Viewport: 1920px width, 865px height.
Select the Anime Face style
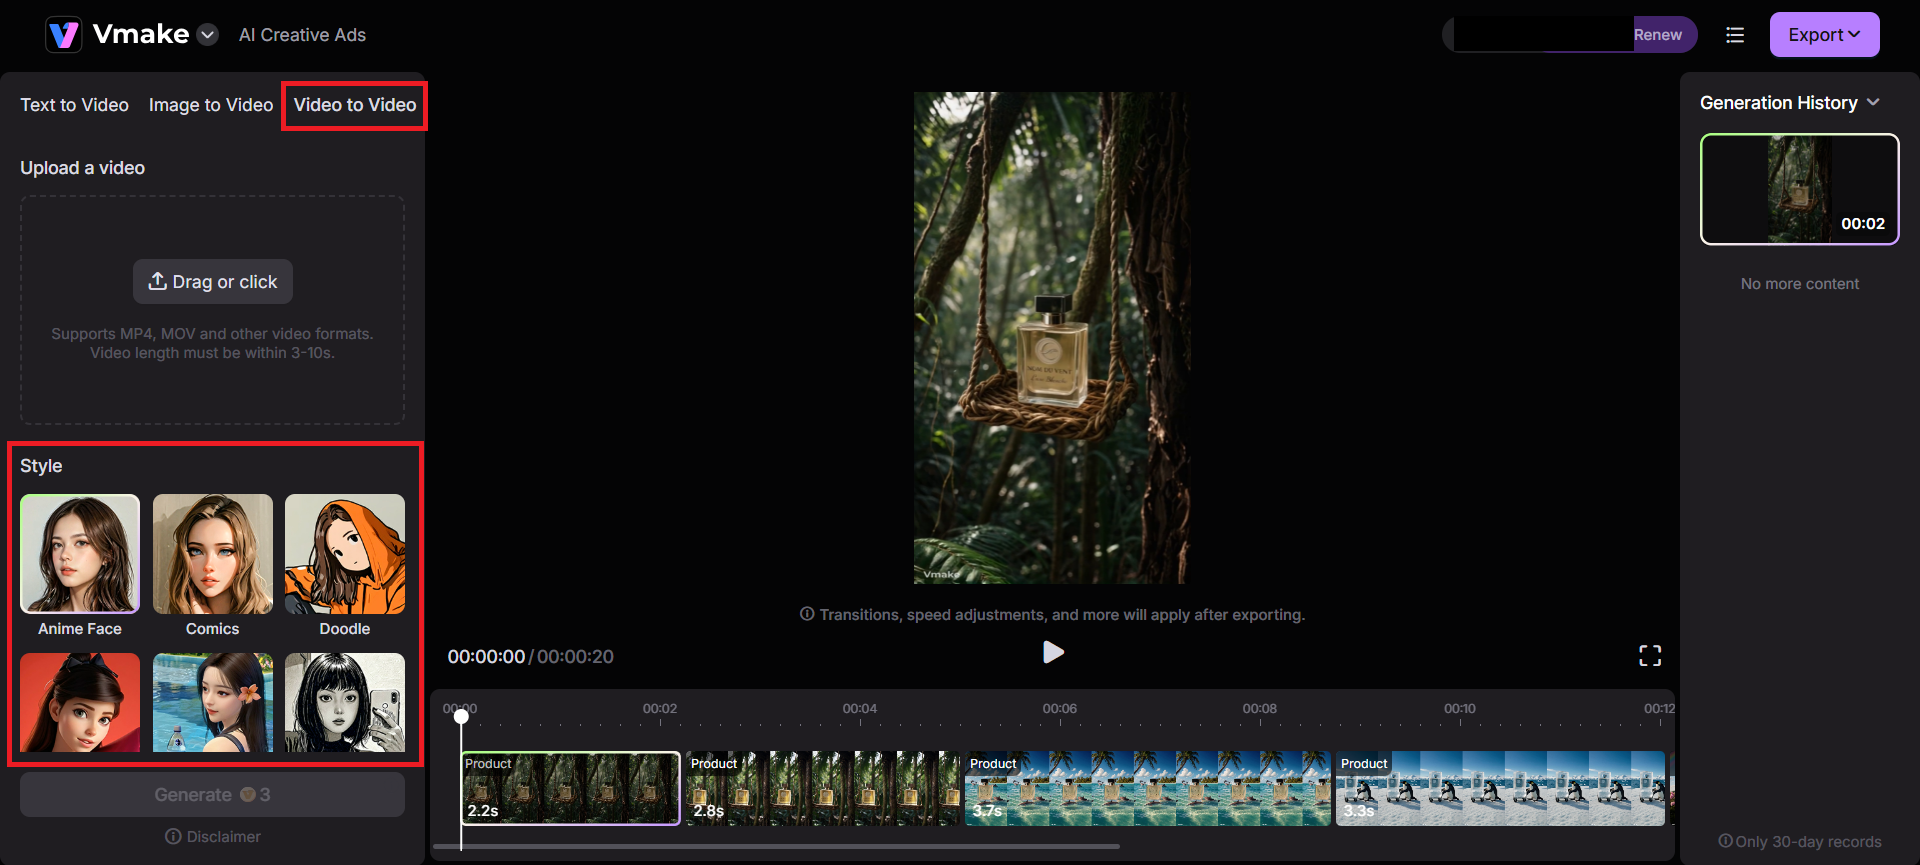(80, 554)
